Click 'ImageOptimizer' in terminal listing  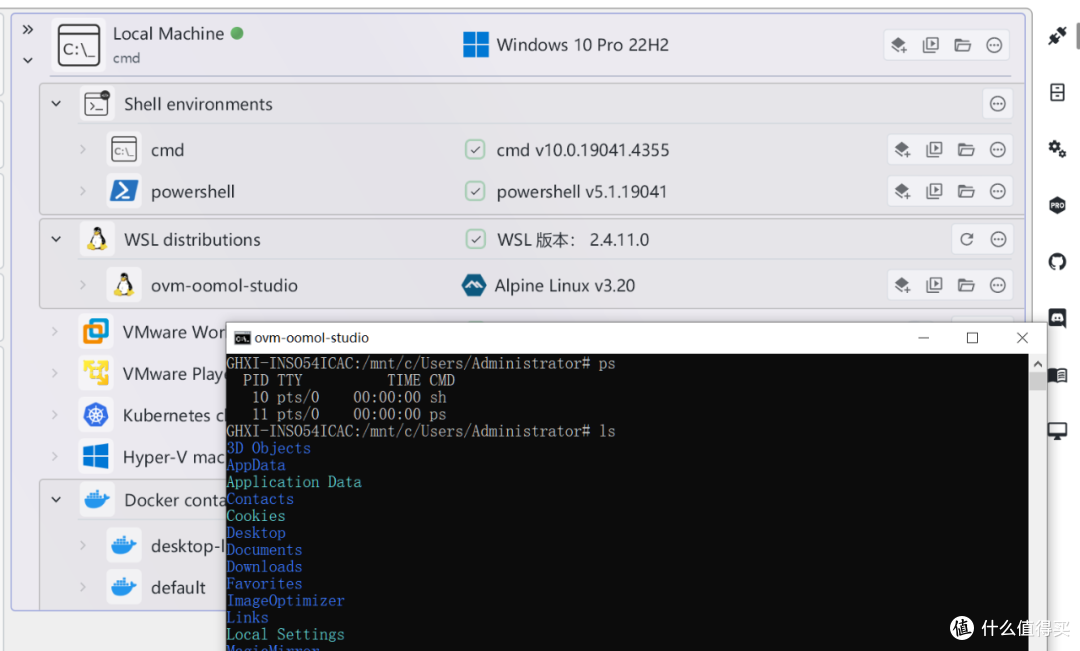tap(286, 601)
